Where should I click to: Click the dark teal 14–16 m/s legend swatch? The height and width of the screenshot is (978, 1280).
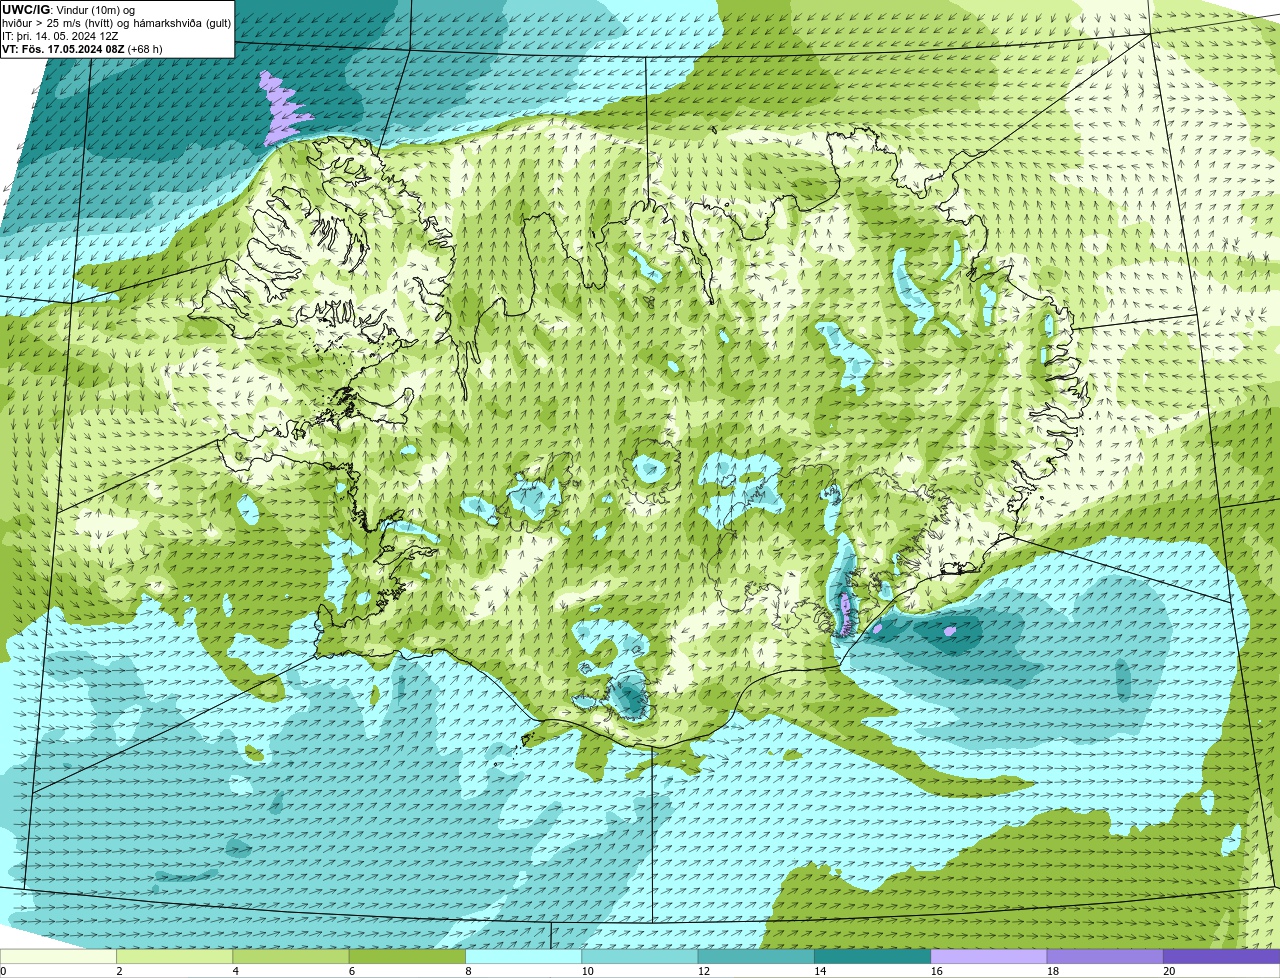click(873, 957)
